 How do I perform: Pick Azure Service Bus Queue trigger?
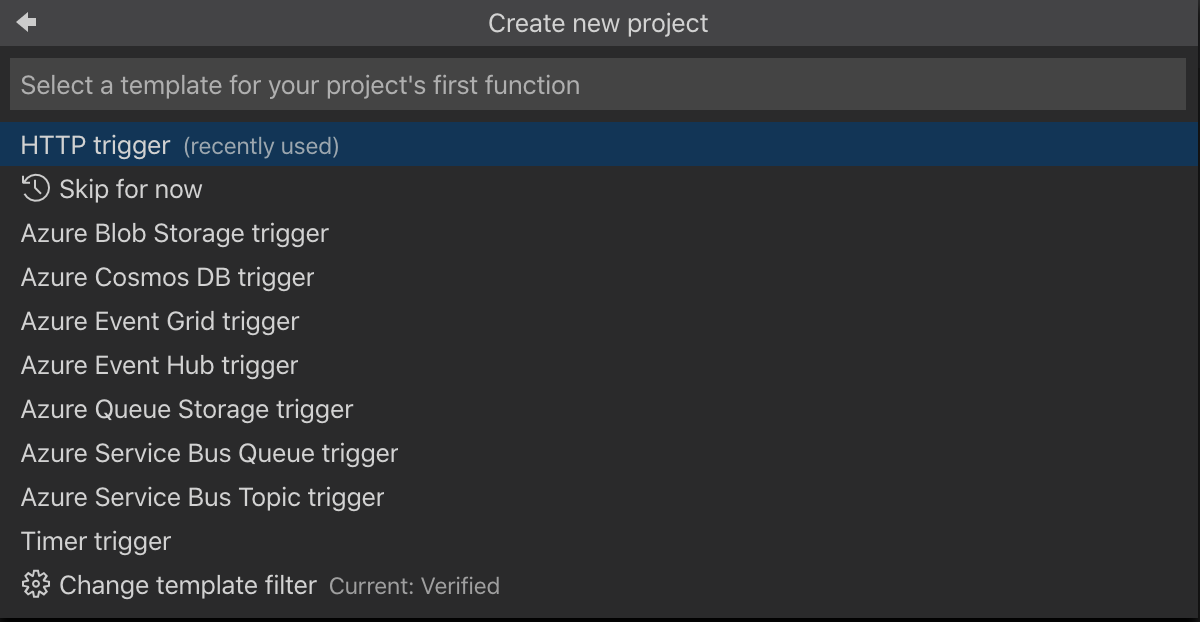pos(209,453)
